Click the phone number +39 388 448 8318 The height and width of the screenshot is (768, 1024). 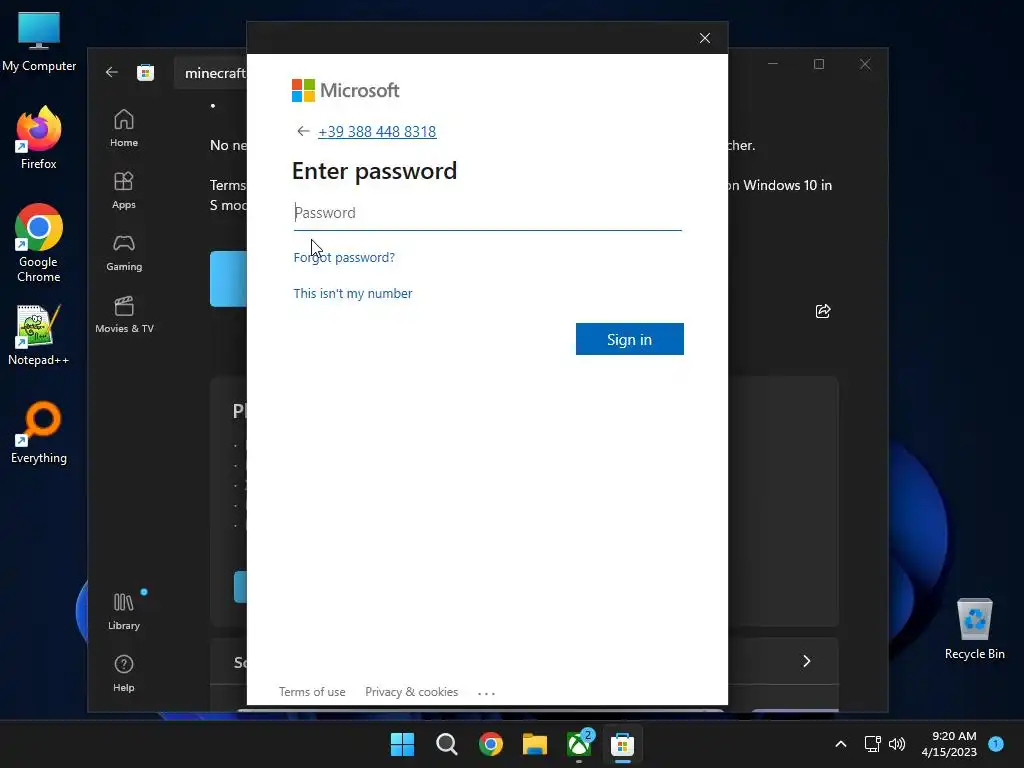click(377, 131)
